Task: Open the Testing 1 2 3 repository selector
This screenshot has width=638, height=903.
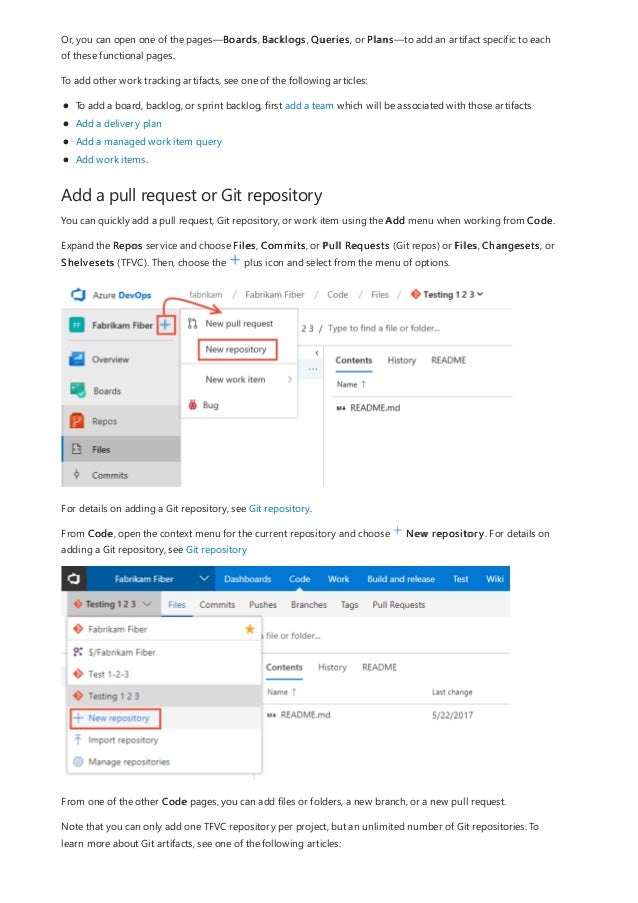Action: tap(113, 604)
